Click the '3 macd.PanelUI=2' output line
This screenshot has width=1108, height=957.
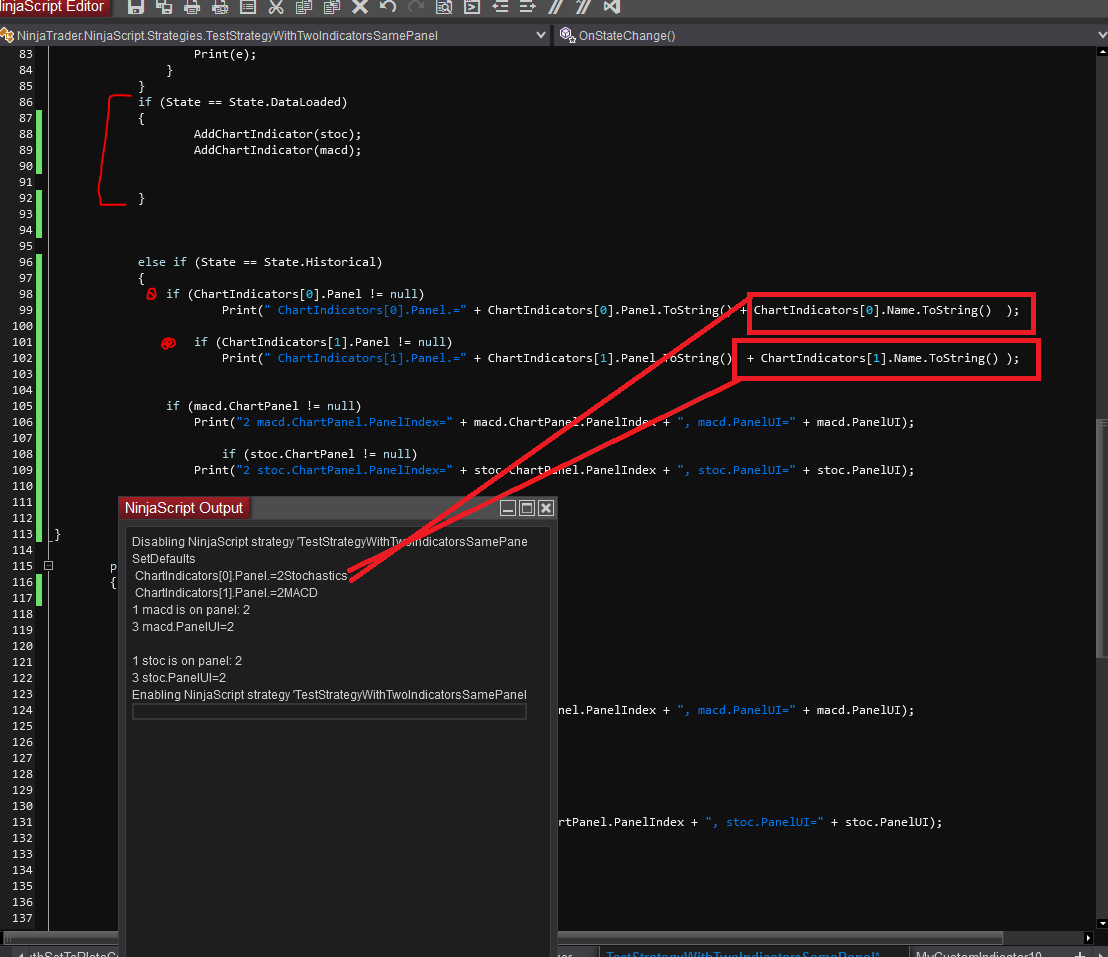tap(182, 626)
